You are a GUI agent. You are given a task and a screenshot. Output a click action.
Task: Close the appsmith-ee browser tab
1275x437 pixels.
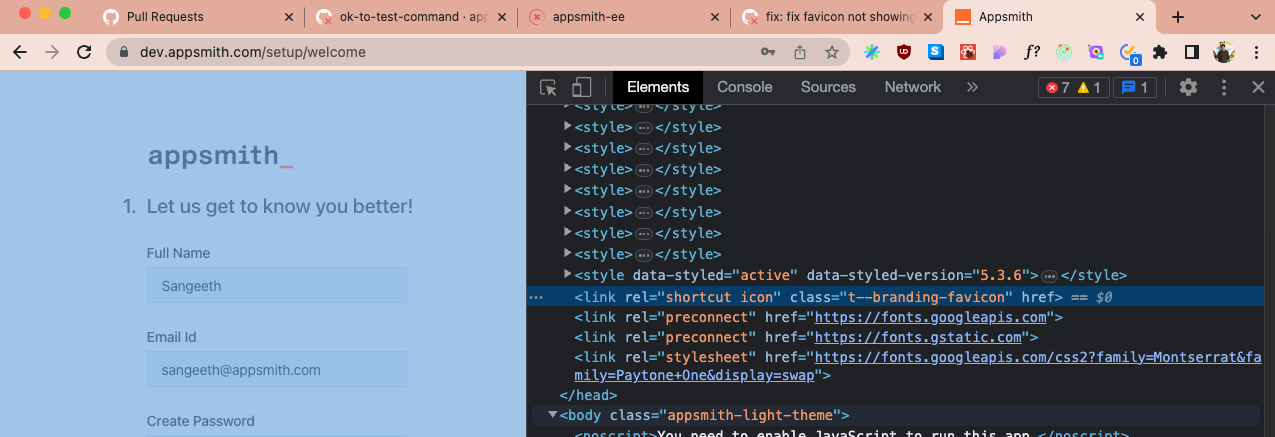(714, 17)
